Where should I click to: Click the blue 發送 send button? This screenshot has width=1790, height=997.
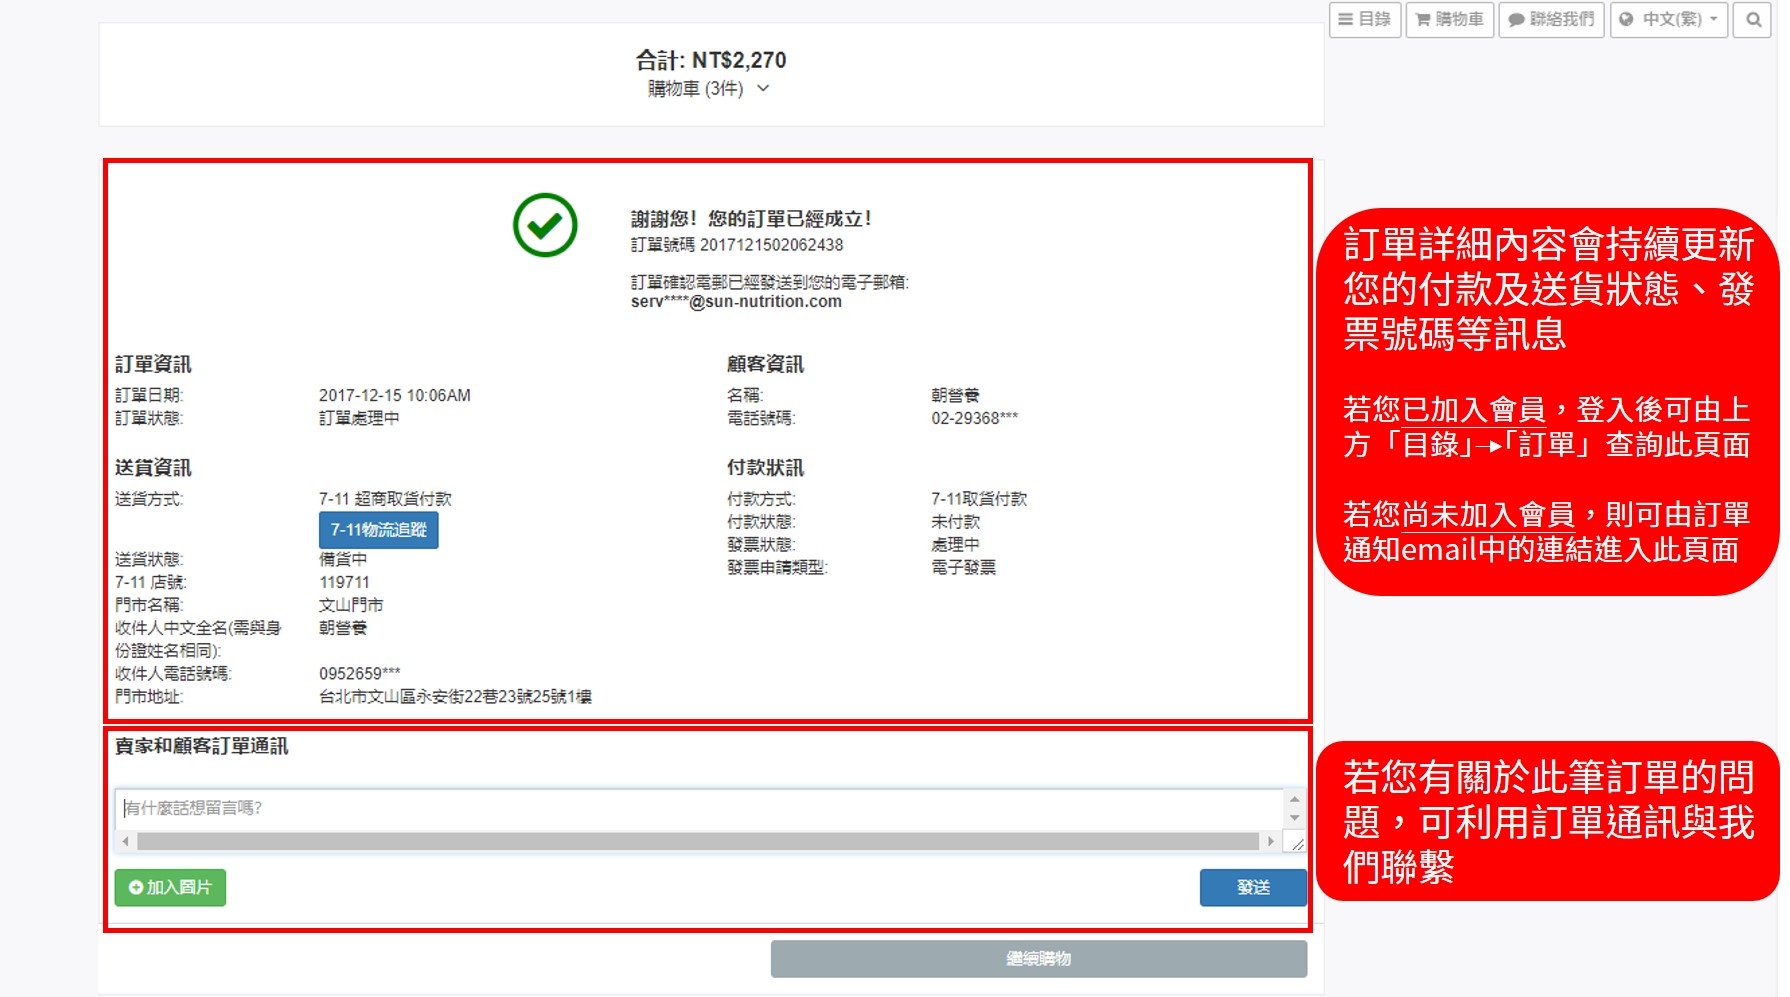point(1253,888)
